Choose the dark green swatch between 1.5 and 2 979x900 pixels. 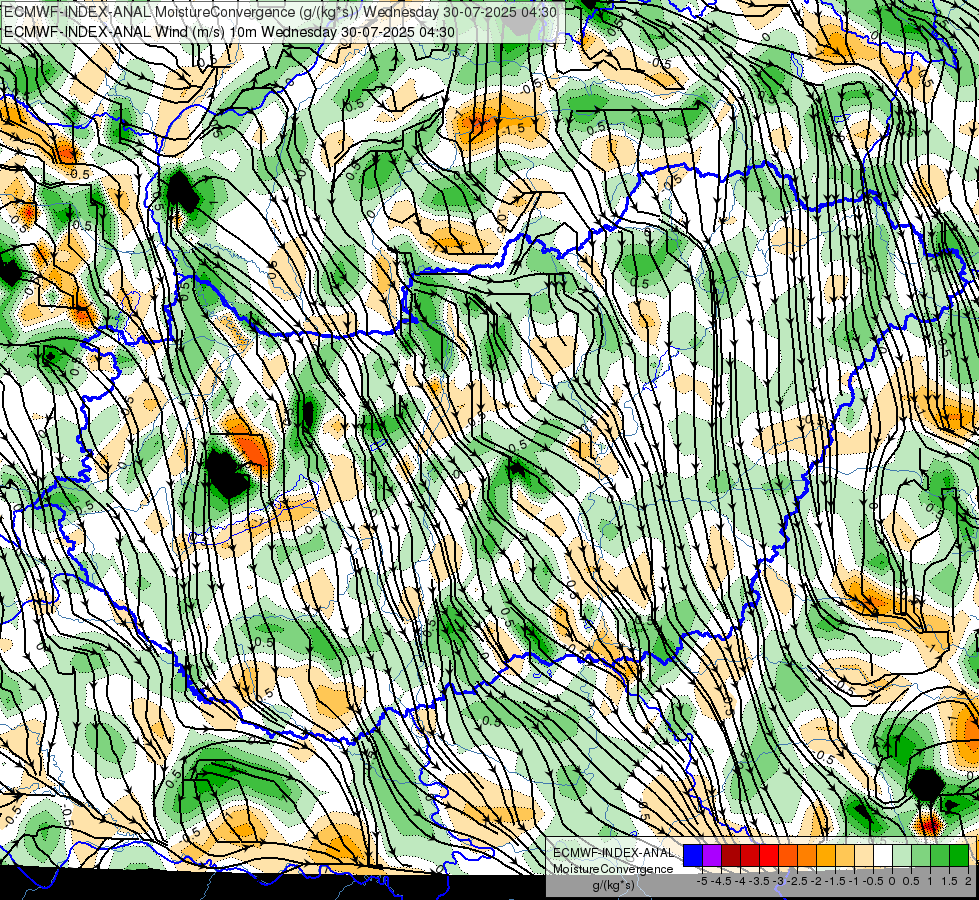(959, 855)
